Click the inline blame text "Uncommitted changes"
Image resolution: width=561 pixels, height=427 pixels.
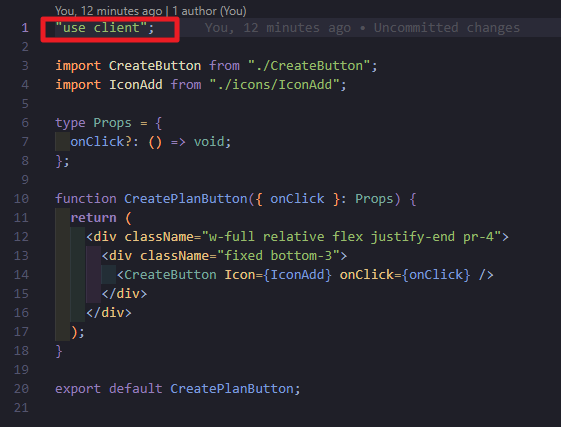point(447,28)
